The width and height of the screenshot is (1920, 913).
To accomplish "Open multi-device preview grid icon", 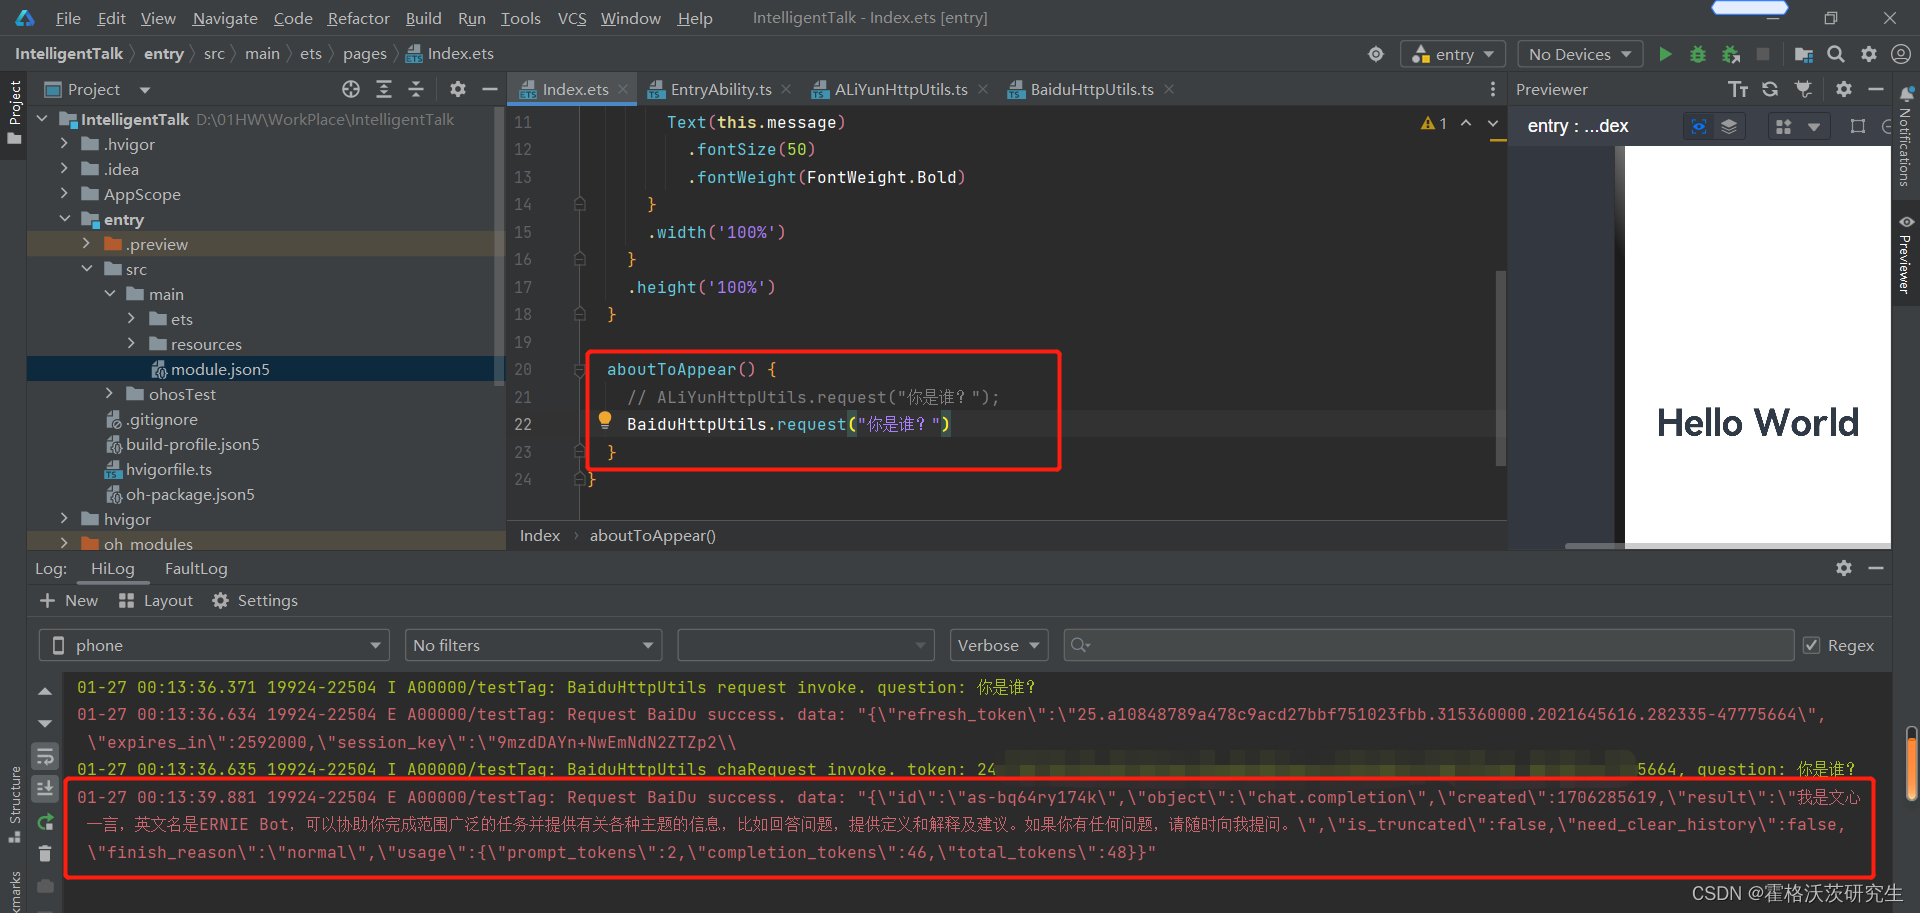I will click(1783, 126).
